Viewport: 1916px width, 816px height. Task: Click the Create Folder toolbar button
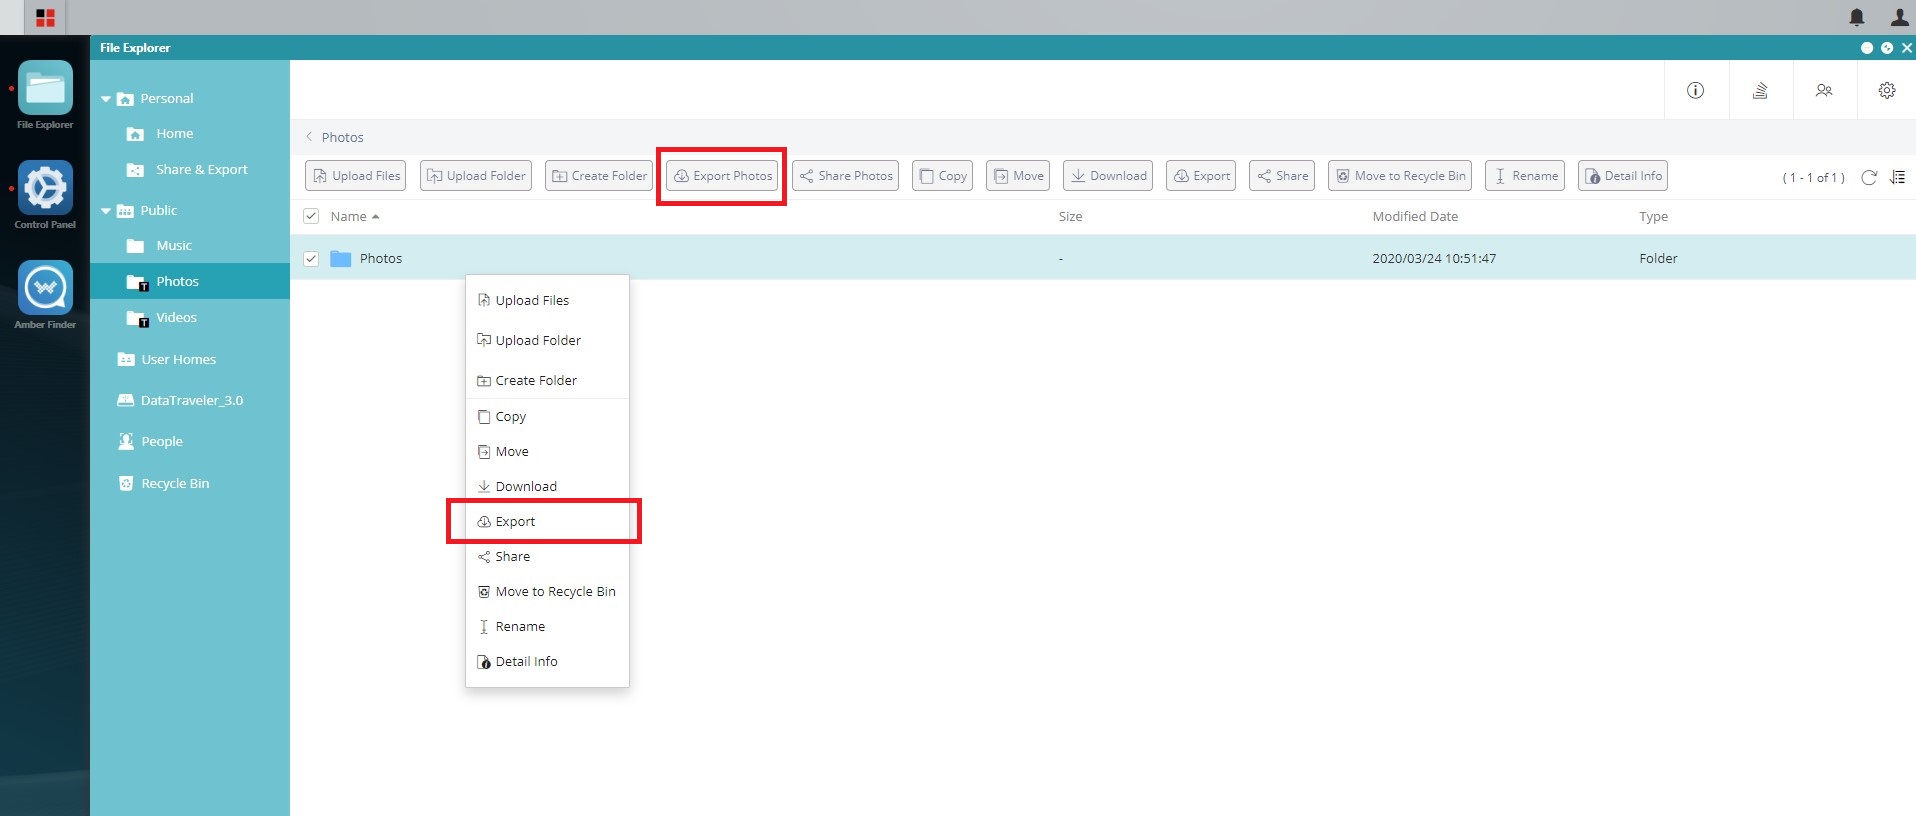(599, 175)
